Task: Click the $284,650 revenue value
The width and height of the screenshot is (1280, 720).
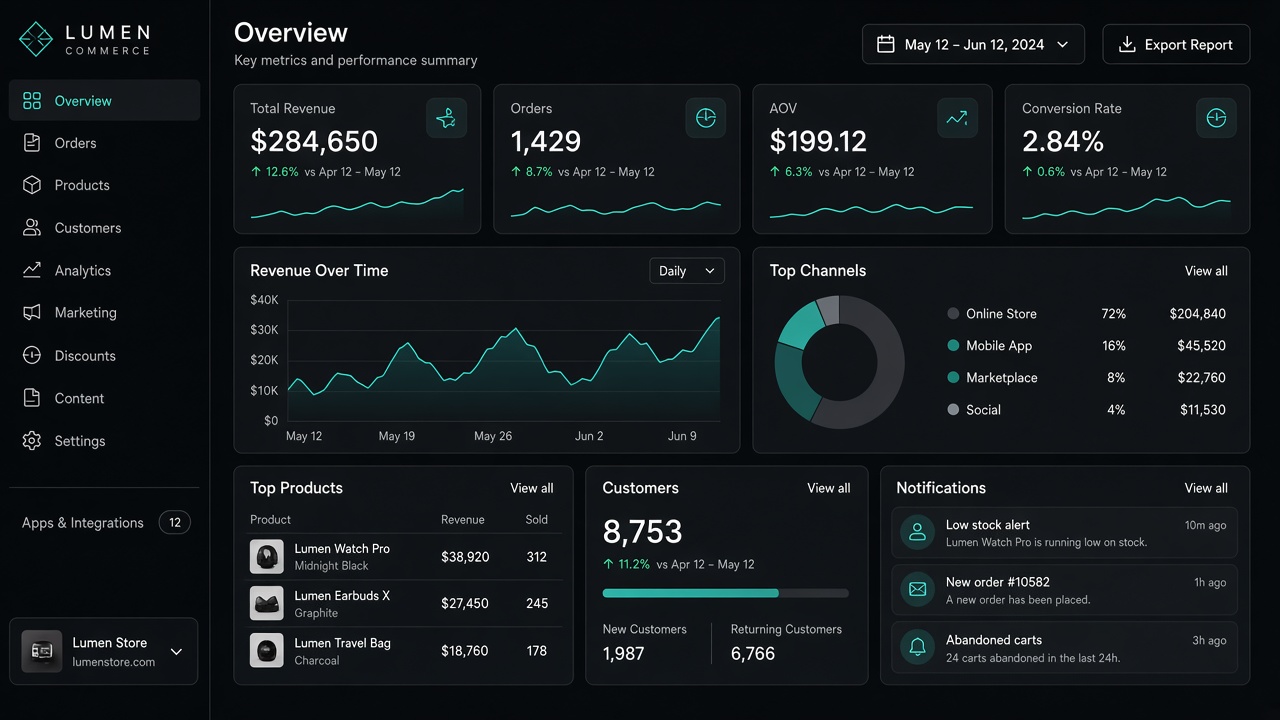Action: pyautogui.click(x=314, y=141)
